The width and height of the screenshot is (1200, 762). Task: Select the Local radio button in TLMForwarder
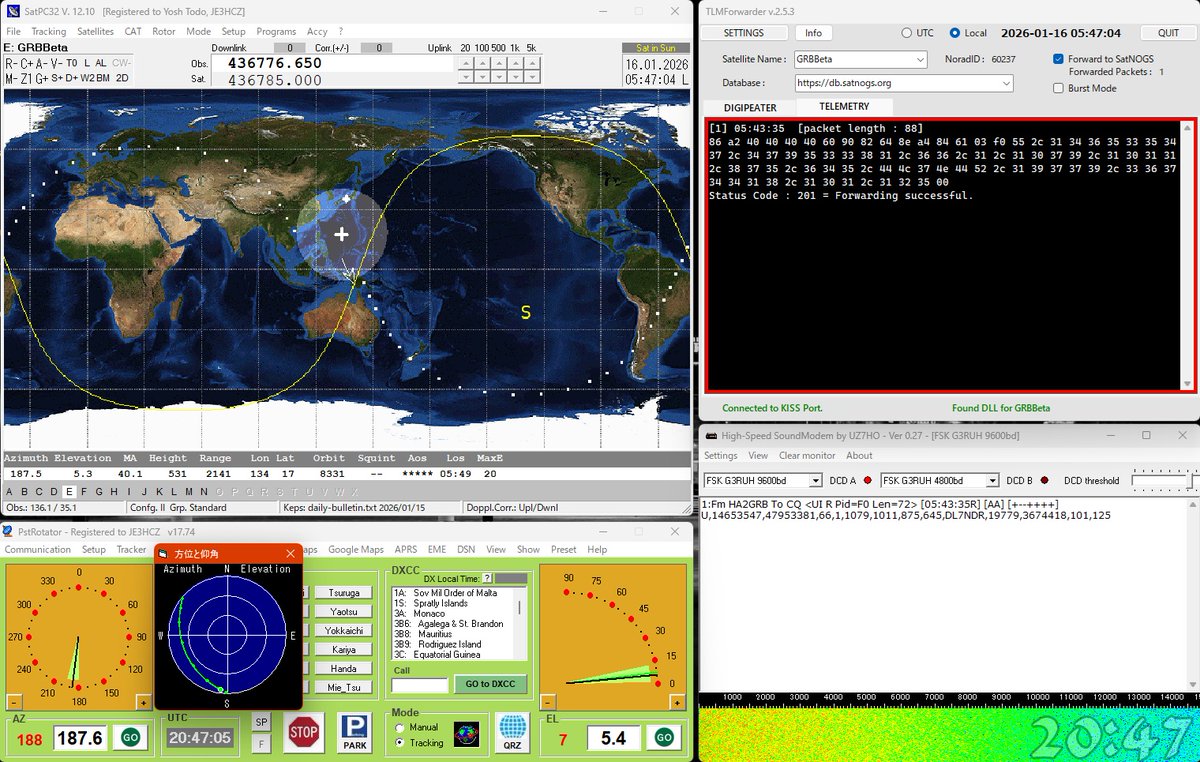pos(955,33)
